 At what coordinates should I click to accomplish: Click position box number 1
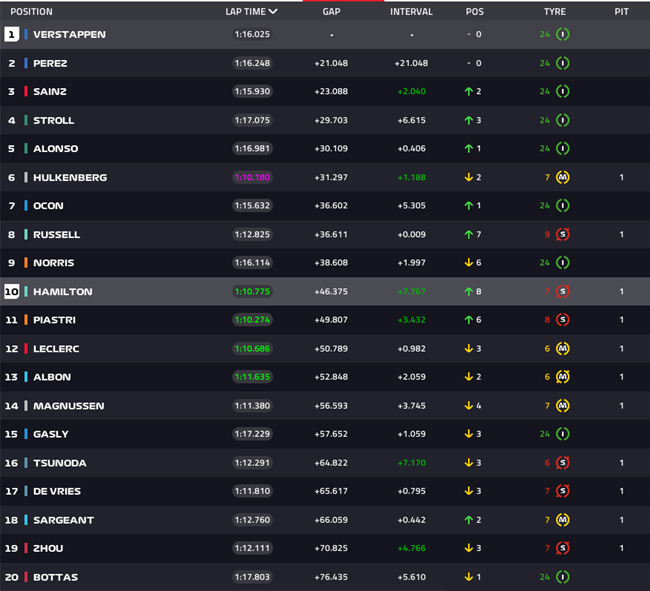coord(12,34)
